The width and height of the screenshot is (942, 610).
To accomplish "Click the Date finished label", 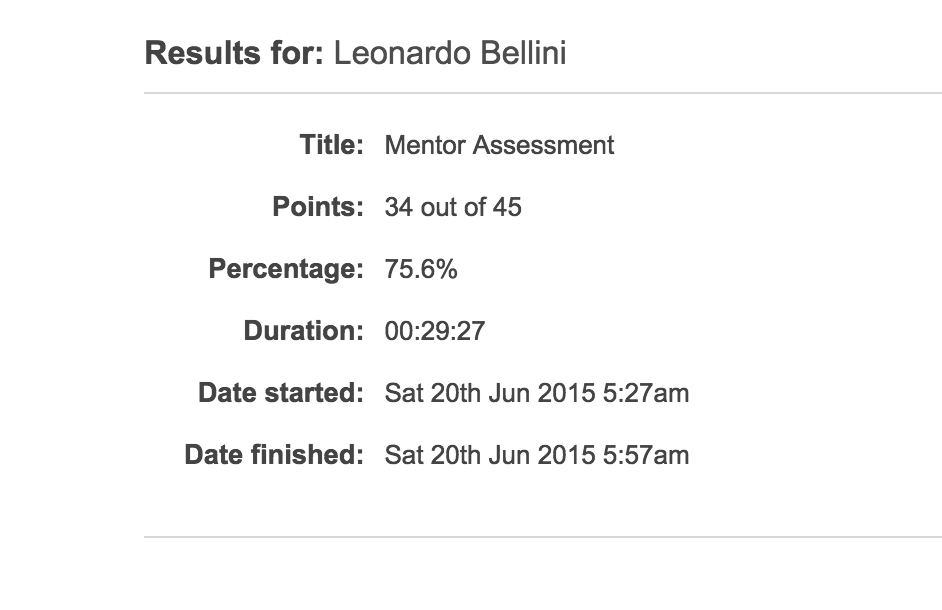I will (x=274, y=454).
